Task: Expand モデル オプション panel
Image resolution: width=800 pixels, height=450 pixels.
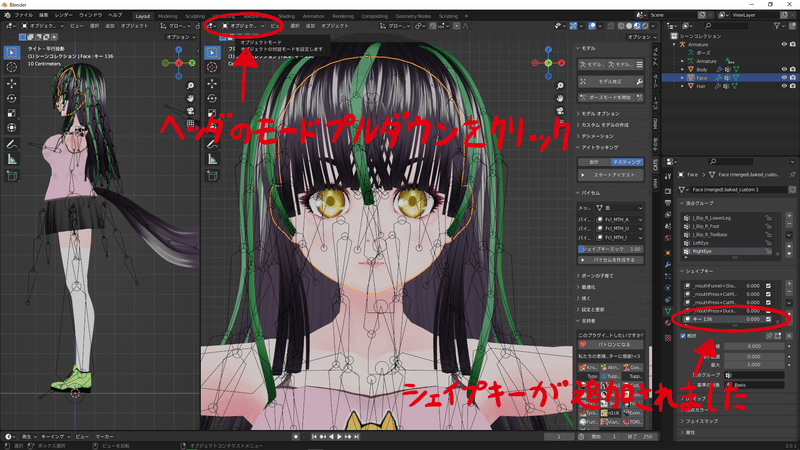Action: point(600,114)
